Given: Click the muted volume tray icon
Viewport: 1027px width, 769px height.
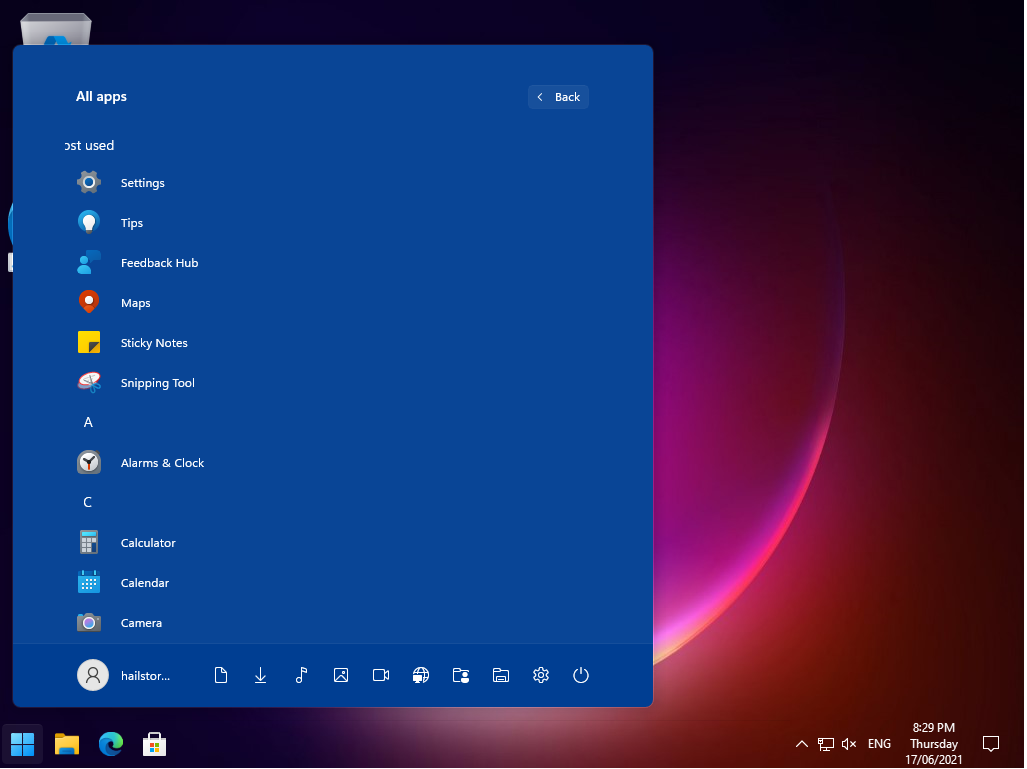Looking at the screenshot, I should 849,744.
